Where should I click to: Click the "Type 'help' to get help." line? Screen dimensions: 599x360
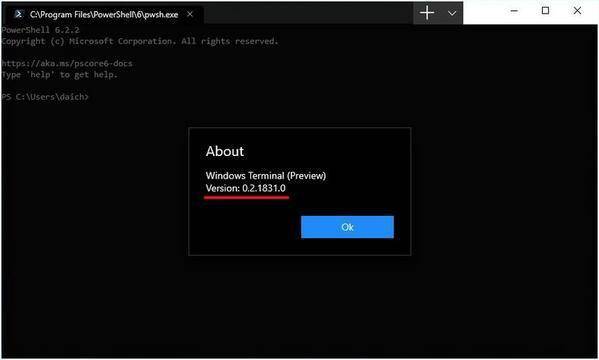coord(60,75)
